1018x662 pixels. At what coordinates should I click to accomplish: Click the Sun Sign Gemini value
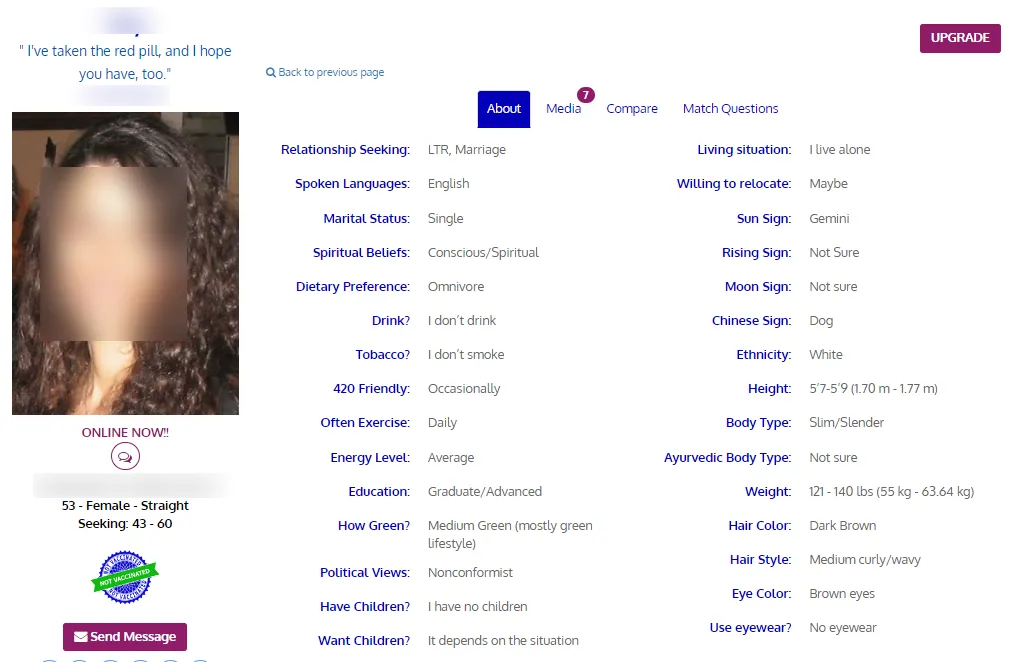point(829,219)
